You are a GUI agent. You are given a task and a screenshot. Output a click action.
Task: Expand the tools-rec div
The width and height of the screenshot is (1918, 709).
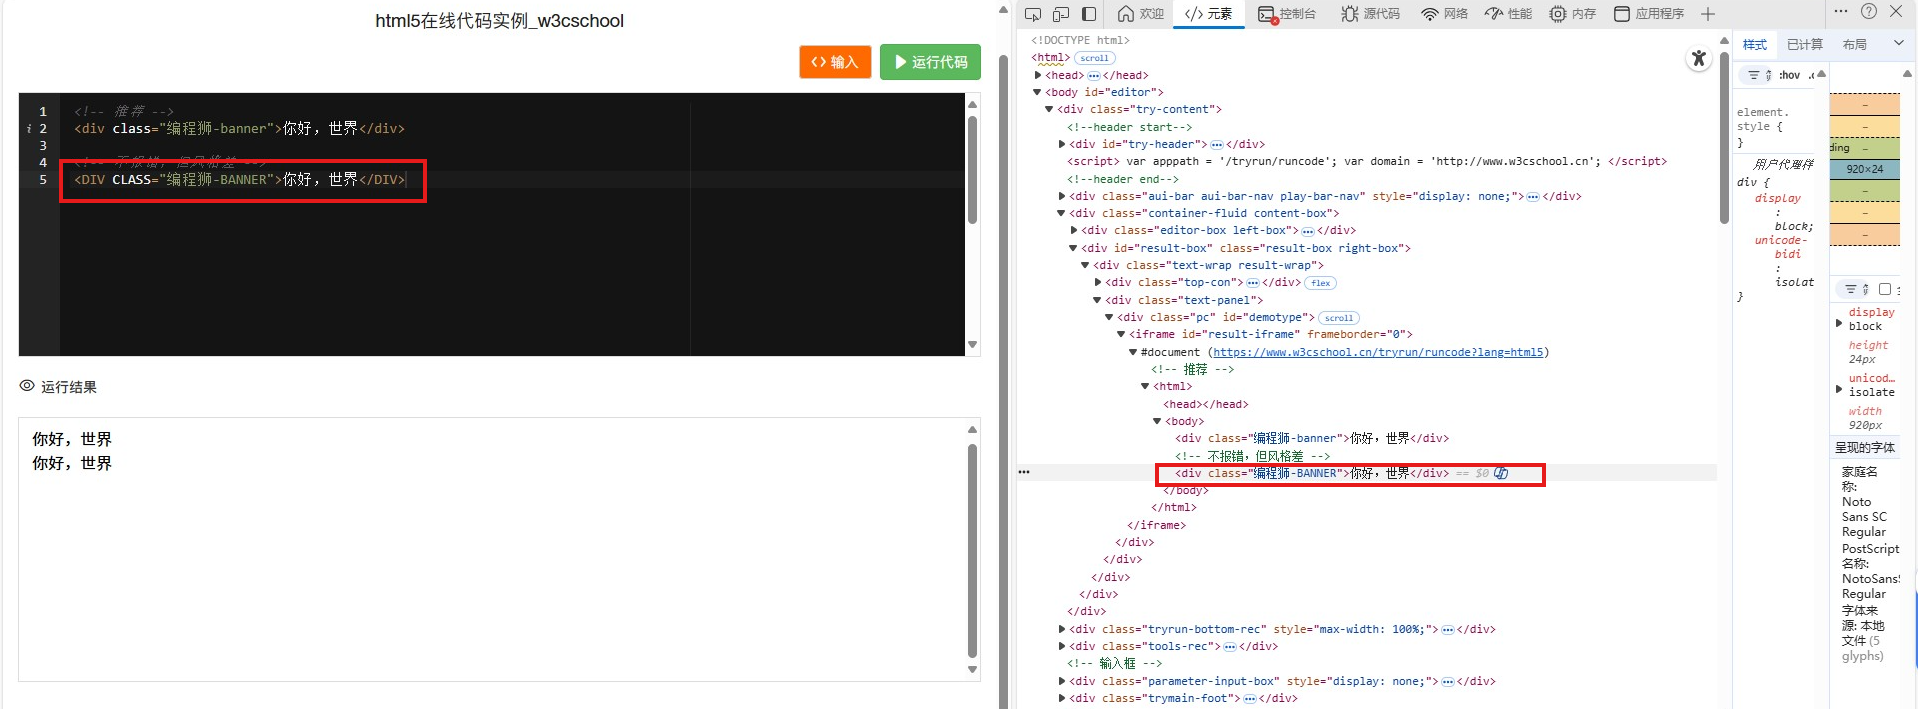pyautogui.click(x=1061, y=646)
